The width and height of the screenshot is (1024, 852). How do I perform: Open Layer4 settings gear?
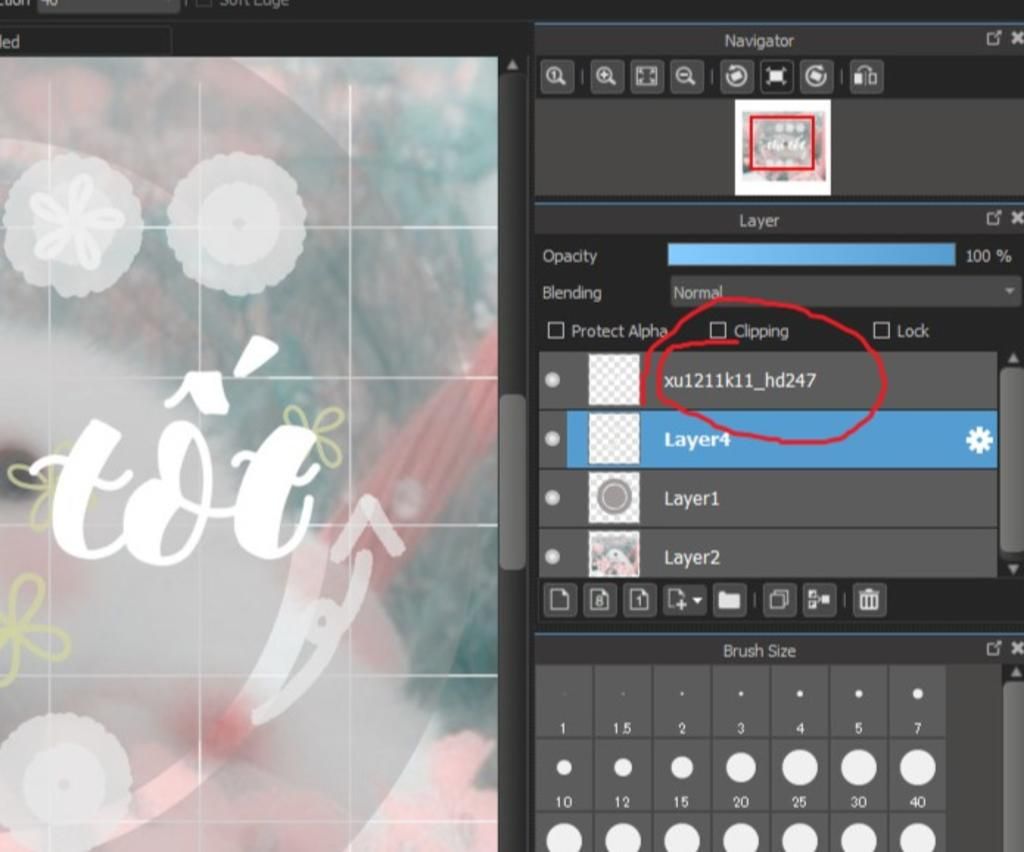978,440
